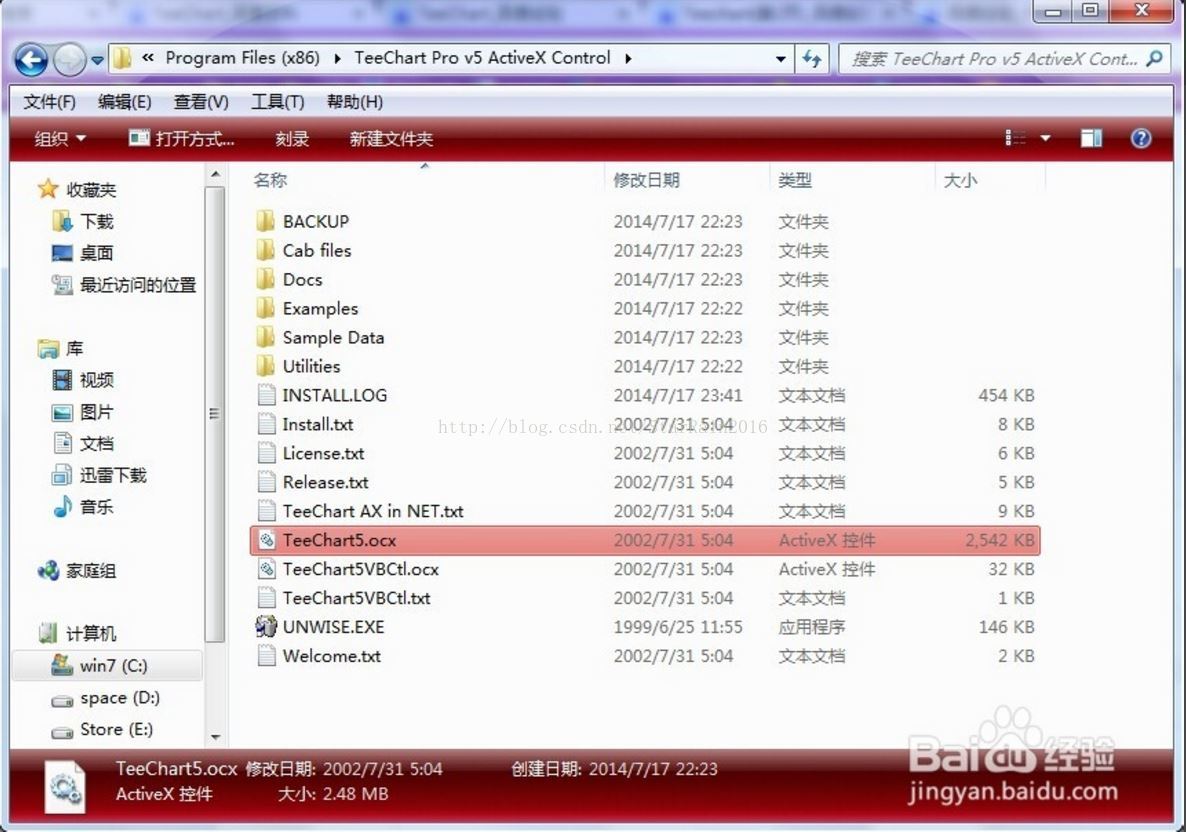Open the 迅雷下载 library

[x=99, y=475]
